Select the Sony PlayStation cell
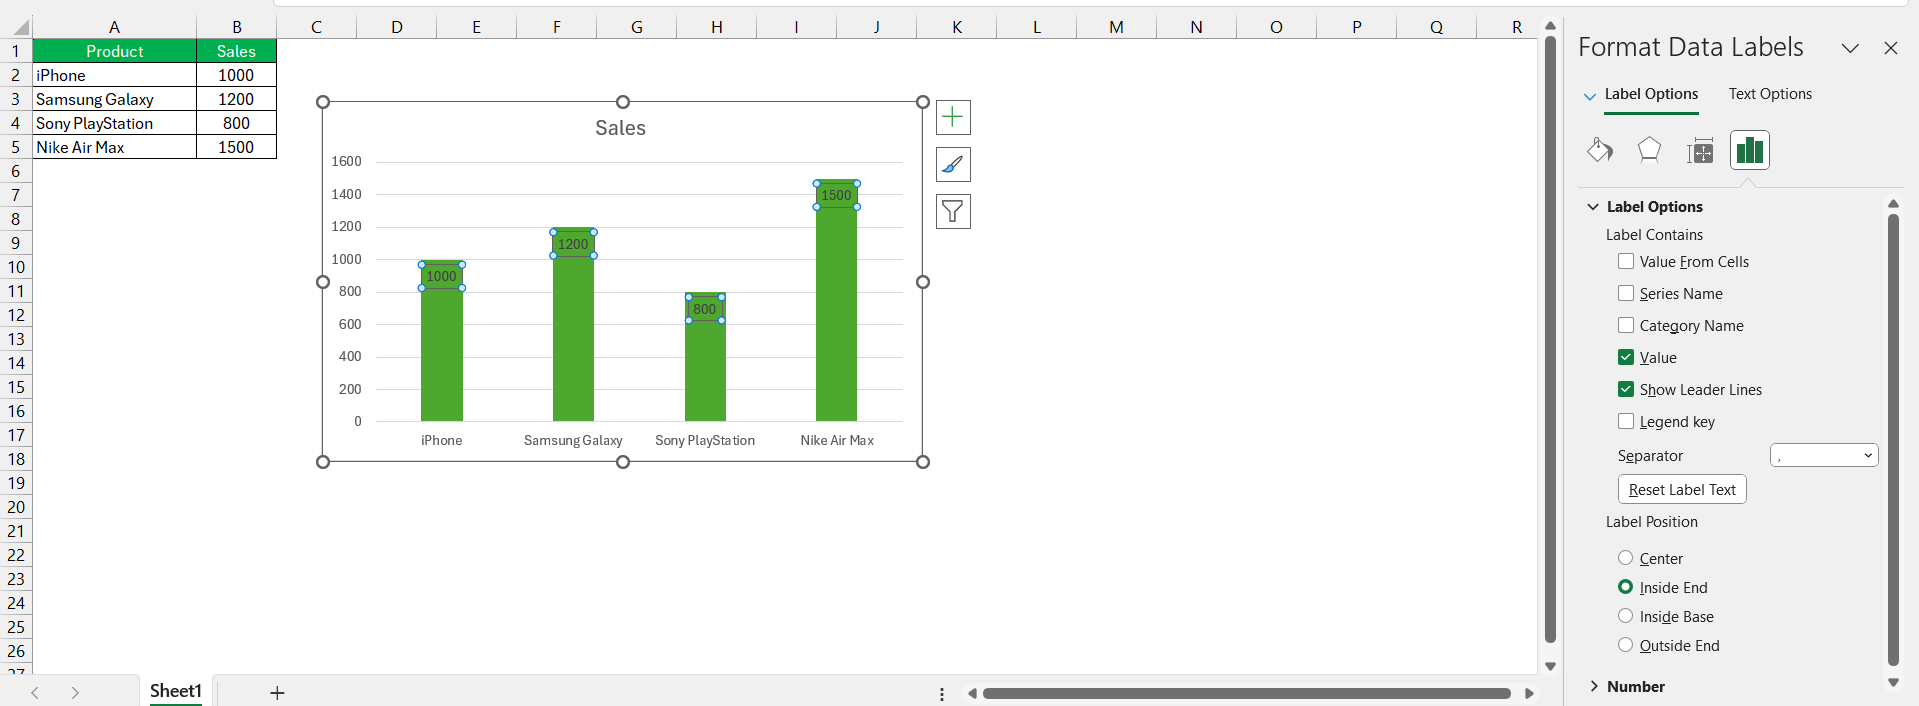Image resolution: width=1919 pixels, height=706 pixels. [114, 123]
